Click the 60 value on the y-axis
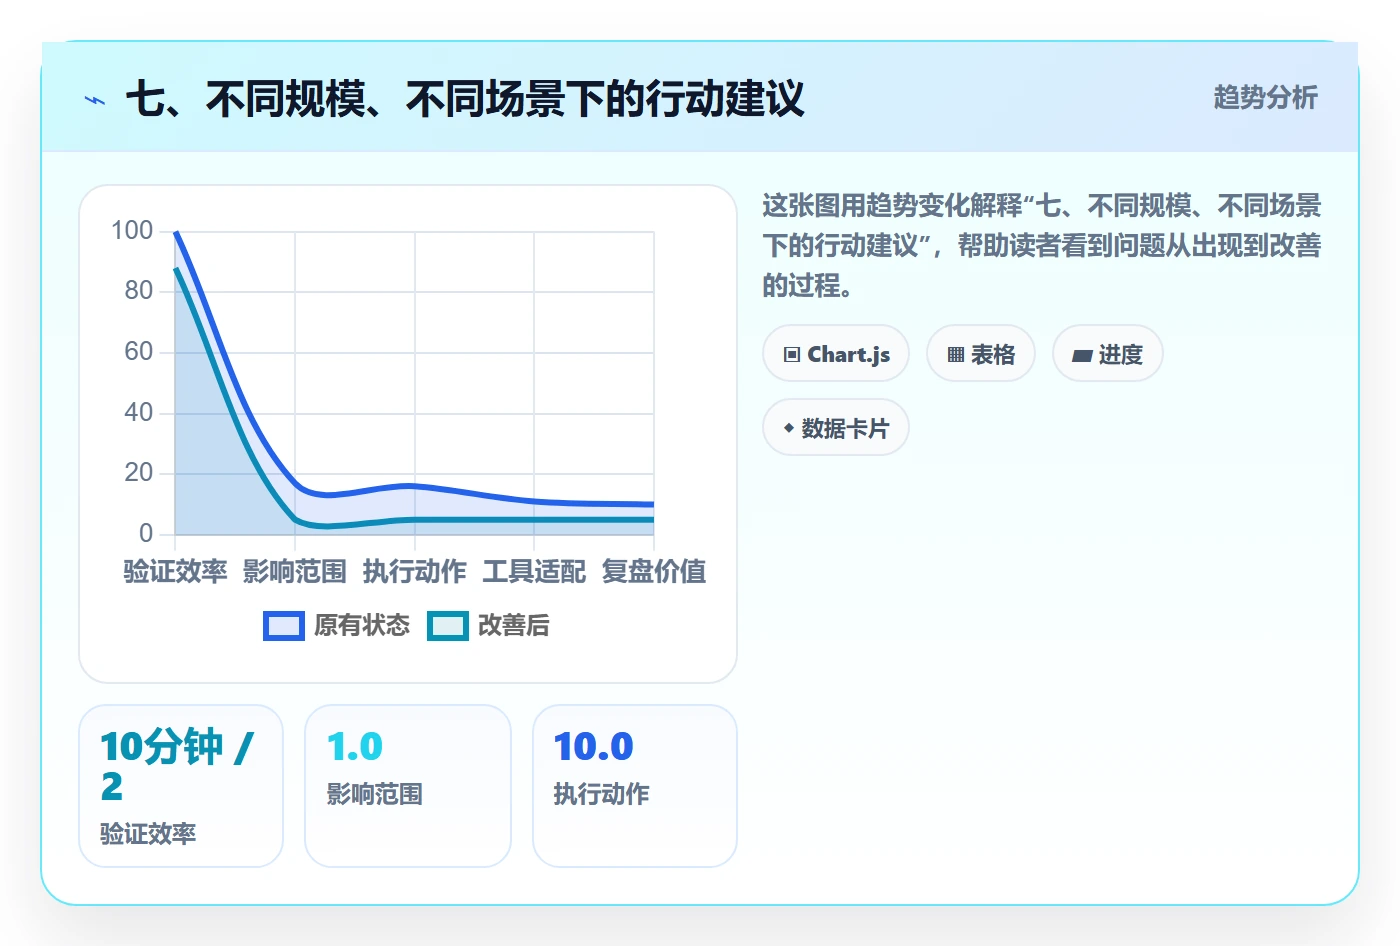Image resolution: width=1400 pixels, height=946 pixels. (139, 352)
